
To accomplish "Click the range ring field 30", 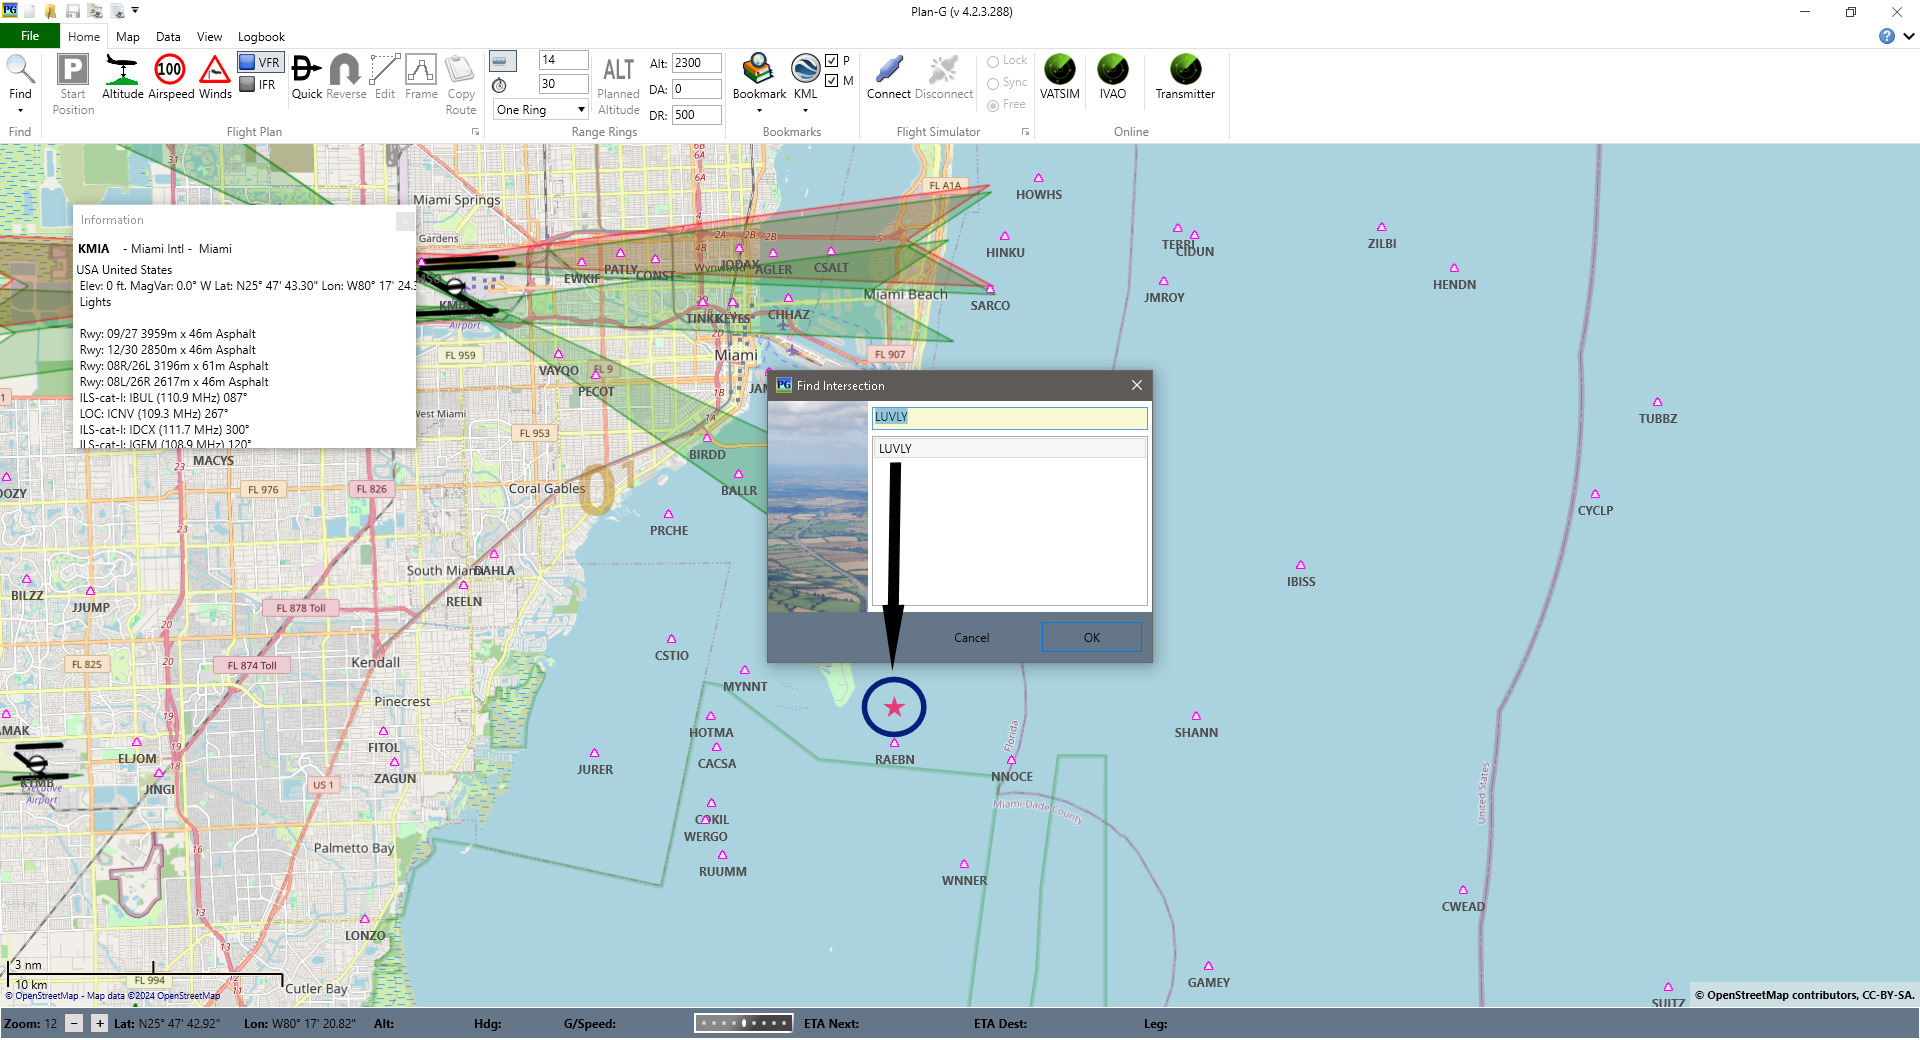I will [563, 84].
